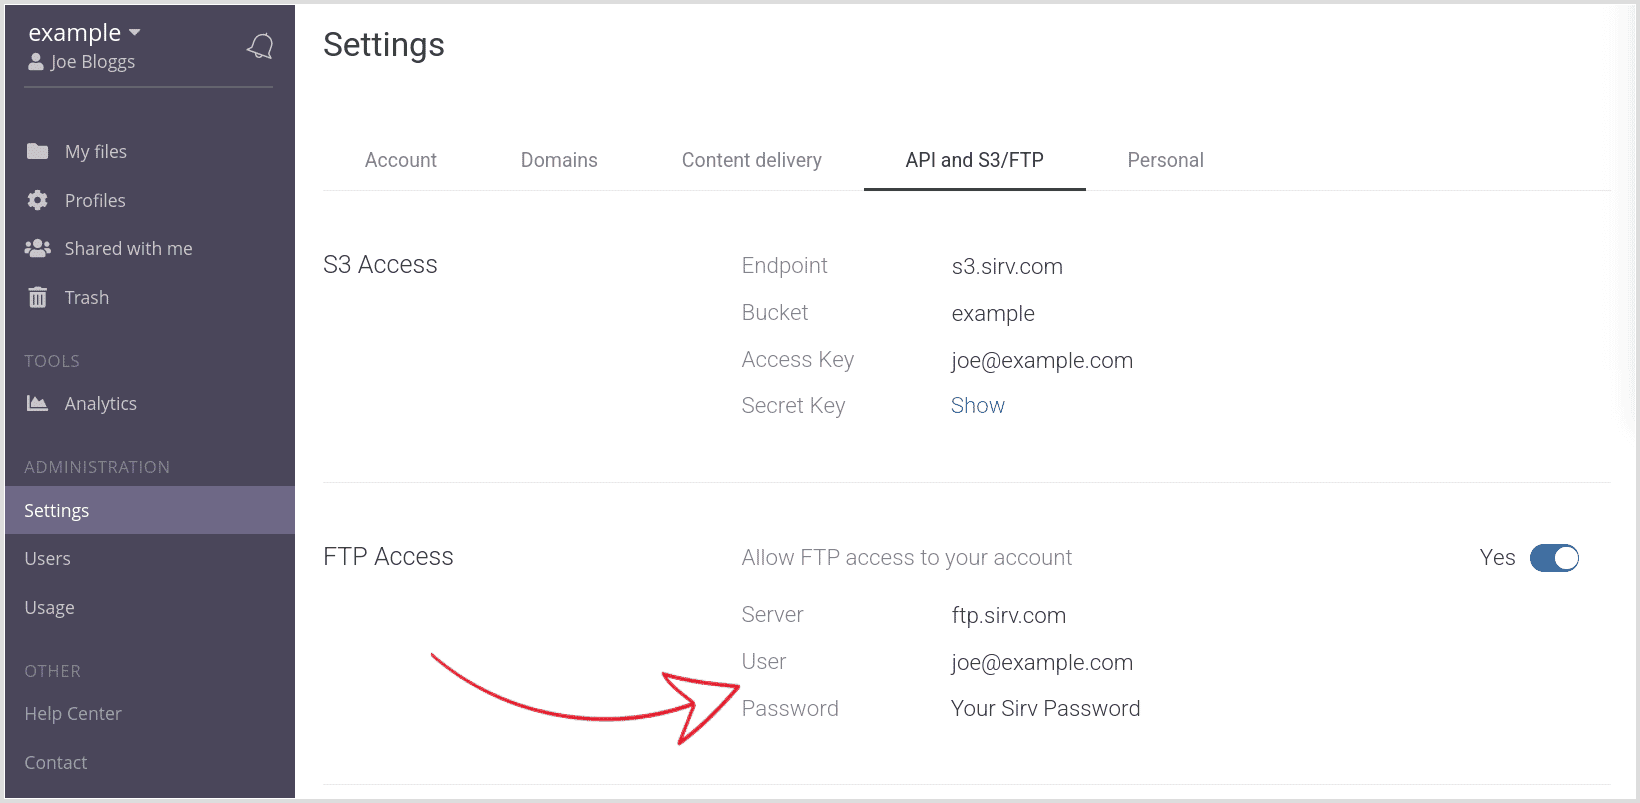The height and width of the screenshot is (803, 1640).
Task: Click the user icon beside Joe Bloggs
Action: (36, 61)
